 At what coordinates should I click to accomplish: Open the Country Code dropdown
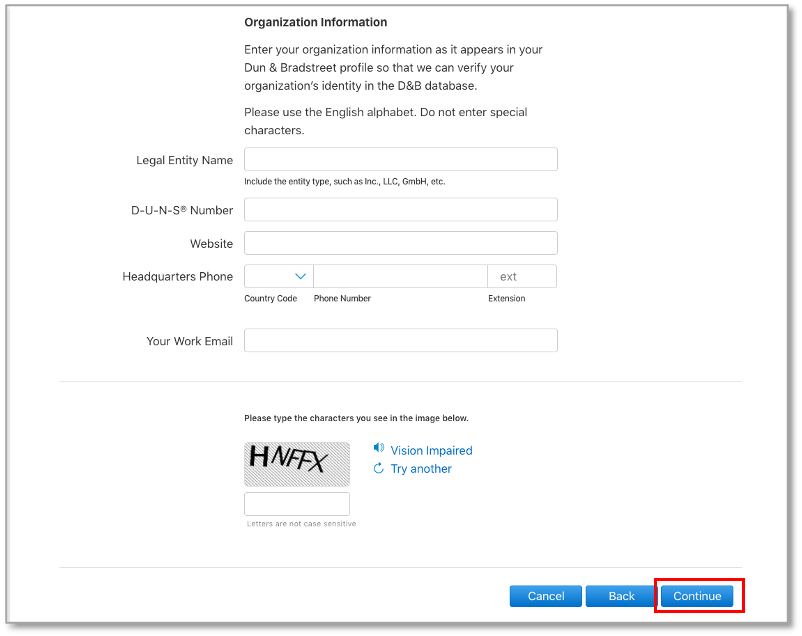click(x=279, y=276)
